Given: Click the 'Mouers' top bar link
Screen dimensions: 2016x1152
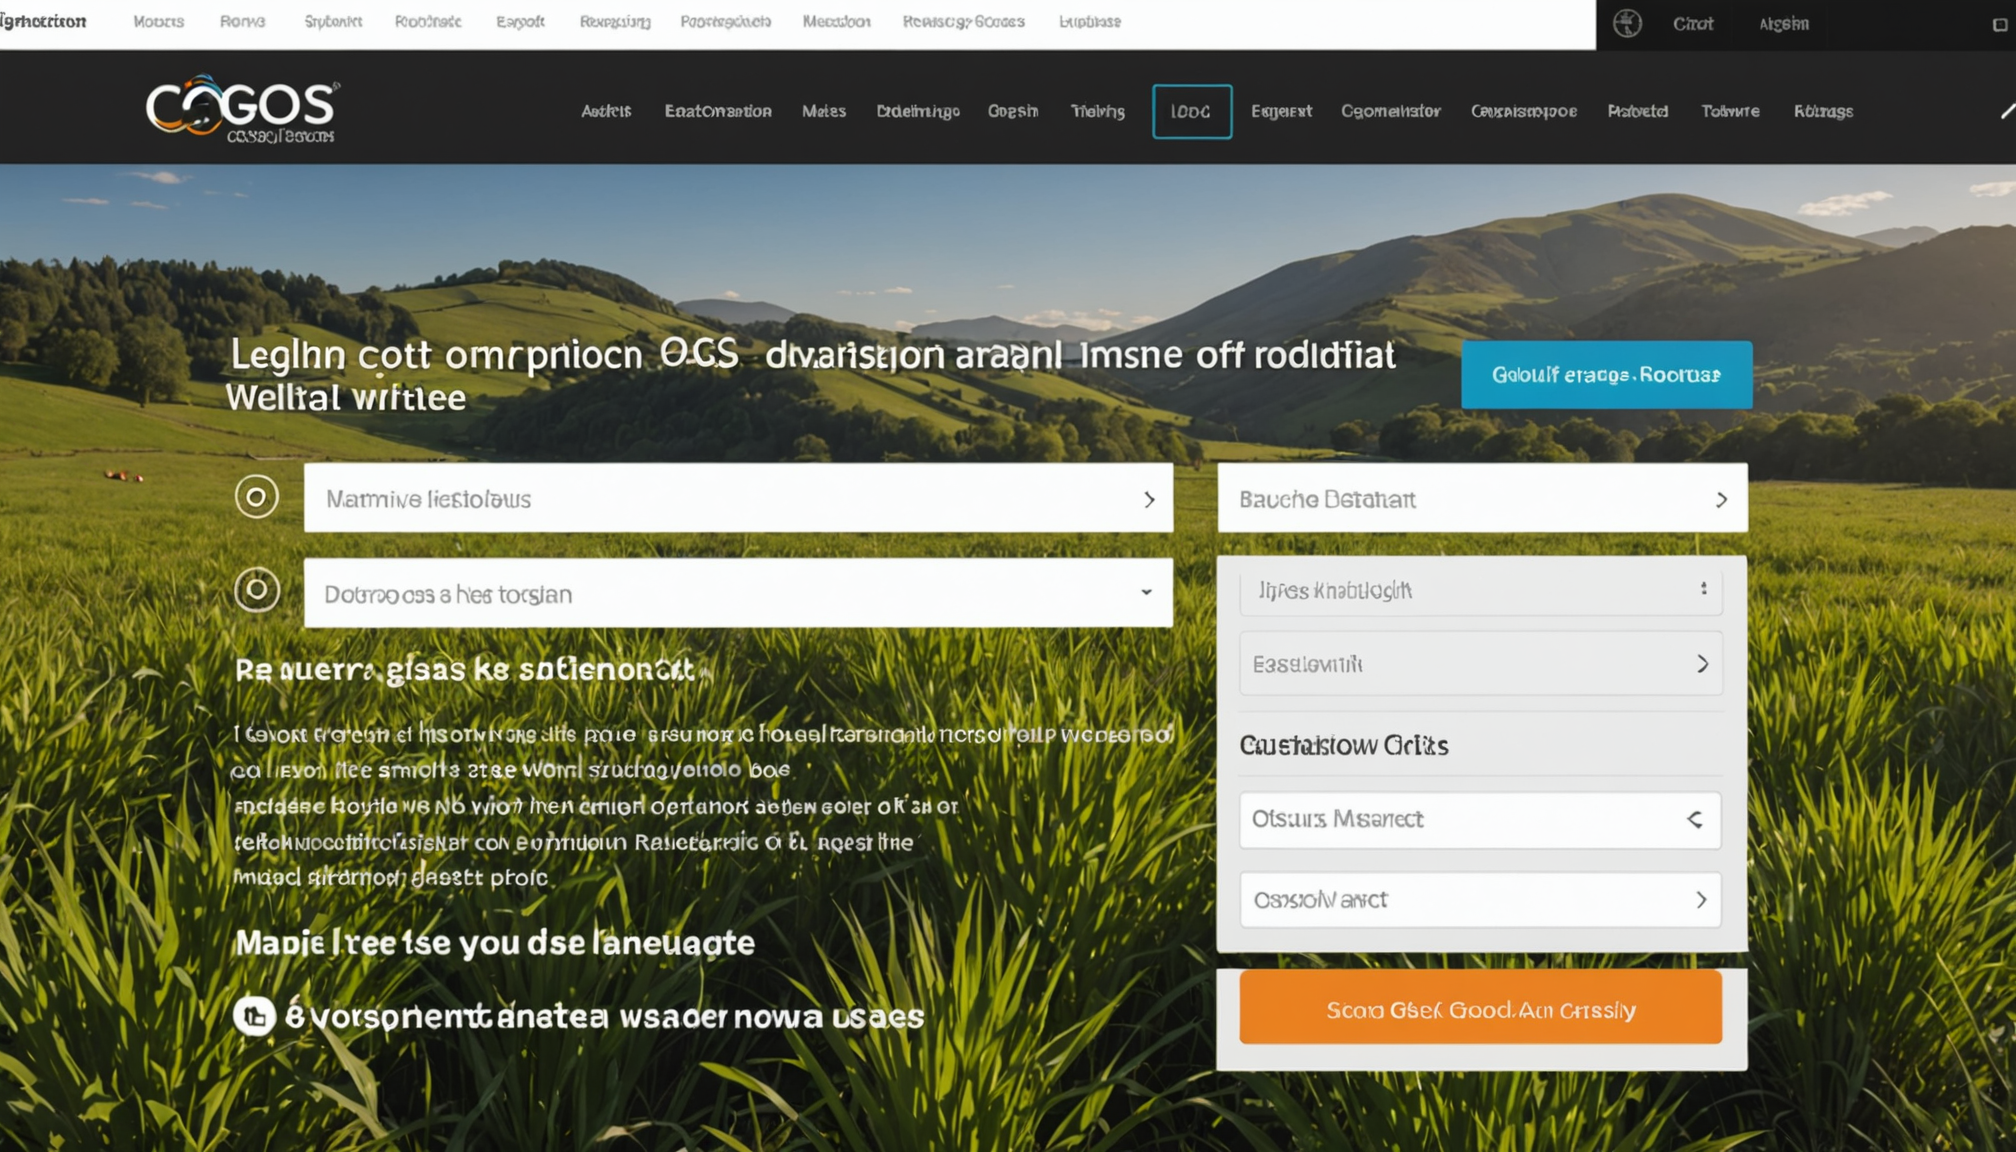Looking at the screenshot, I should pos(158,21).
